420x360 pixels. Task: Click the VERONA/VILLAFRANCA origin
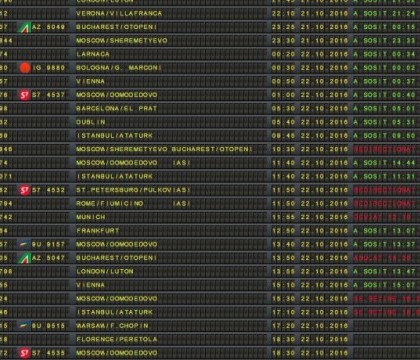coord(119,14)
